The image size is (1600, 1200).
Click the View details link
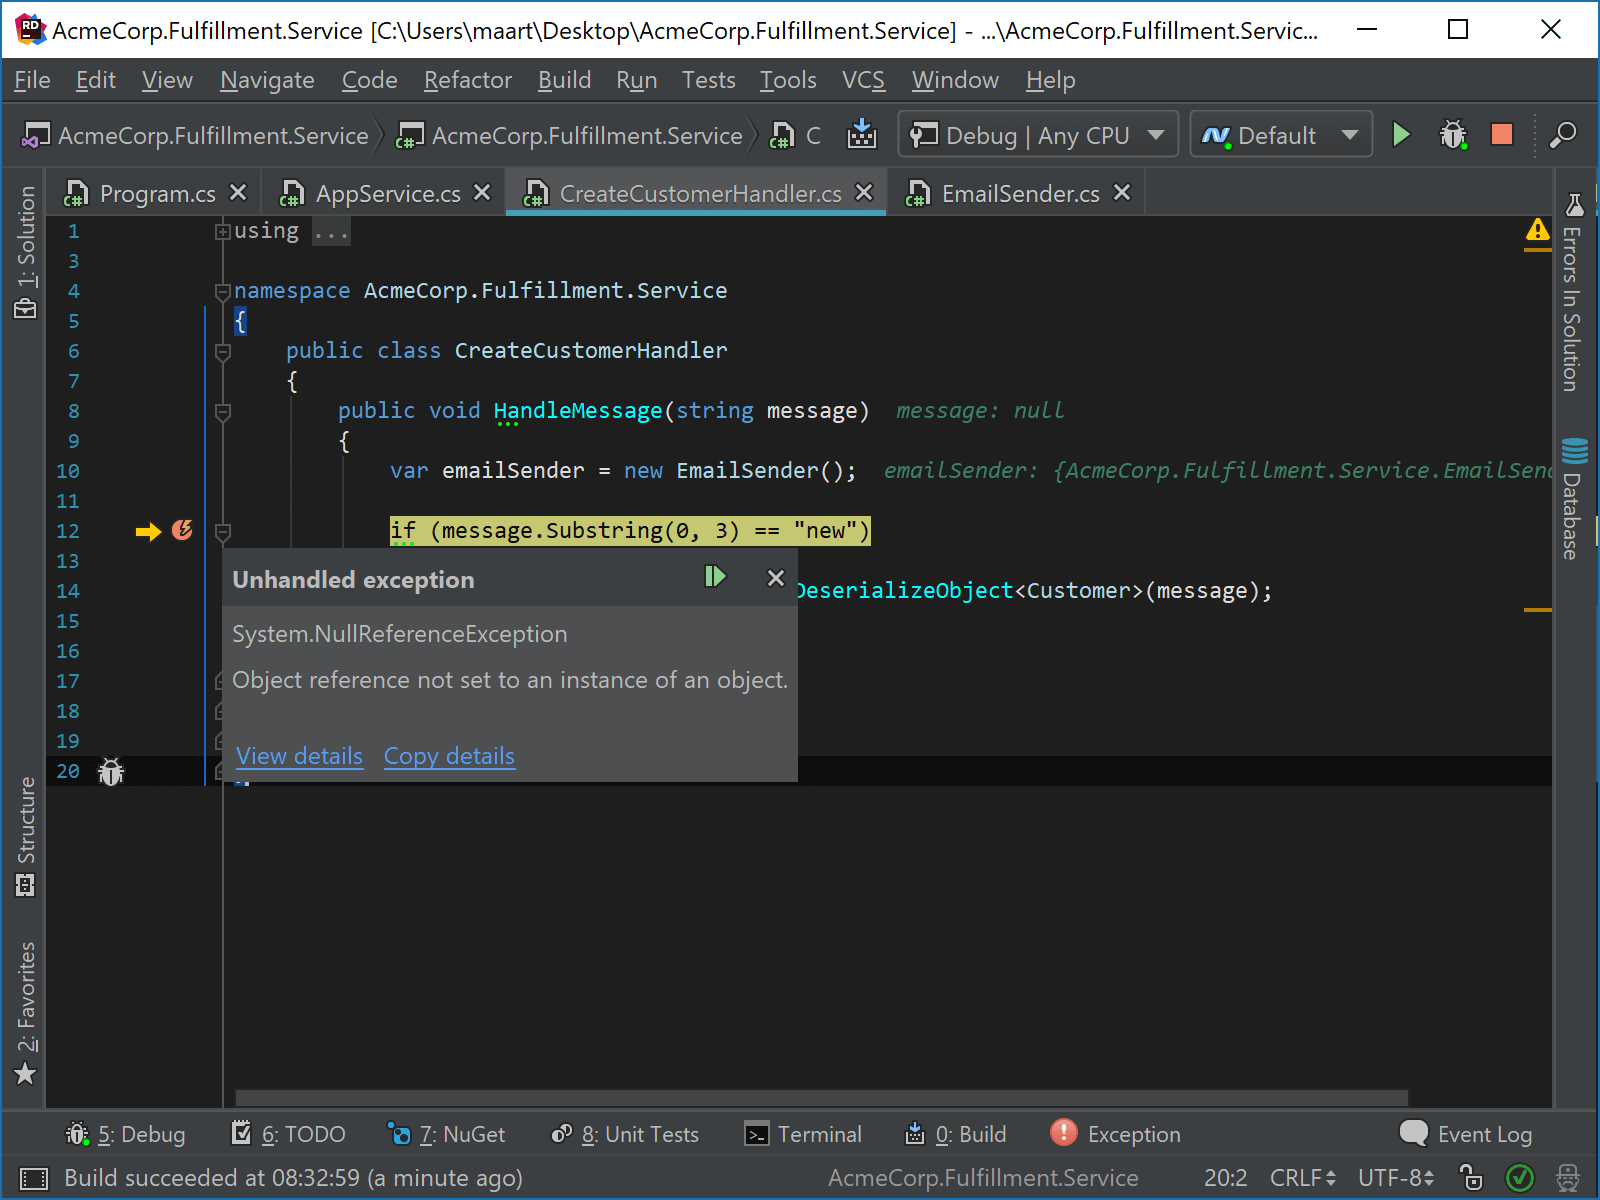pos(299,756)
